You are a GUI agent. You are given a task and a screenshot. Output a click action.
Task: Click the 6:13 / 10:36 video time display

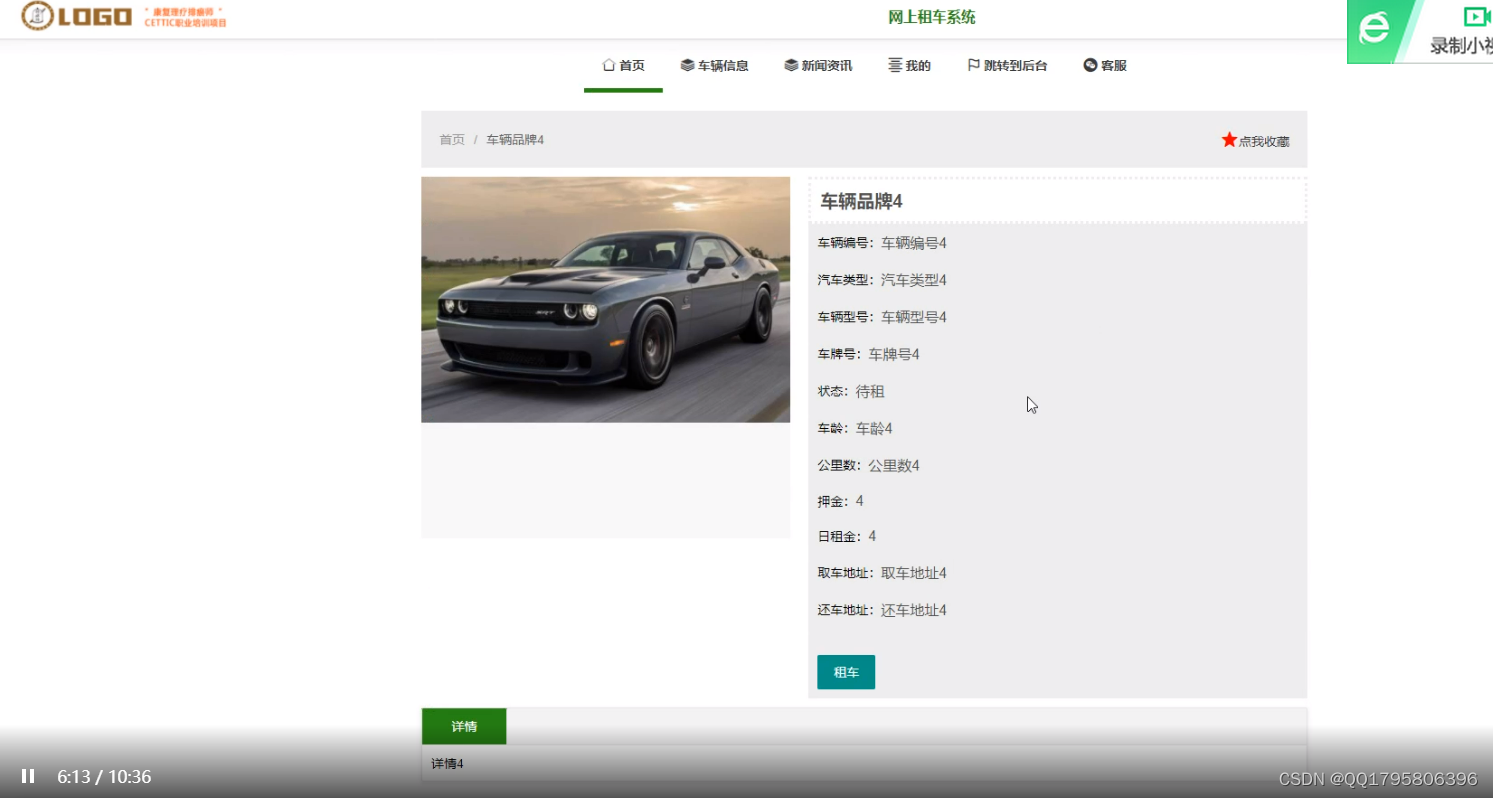[104, 776]
